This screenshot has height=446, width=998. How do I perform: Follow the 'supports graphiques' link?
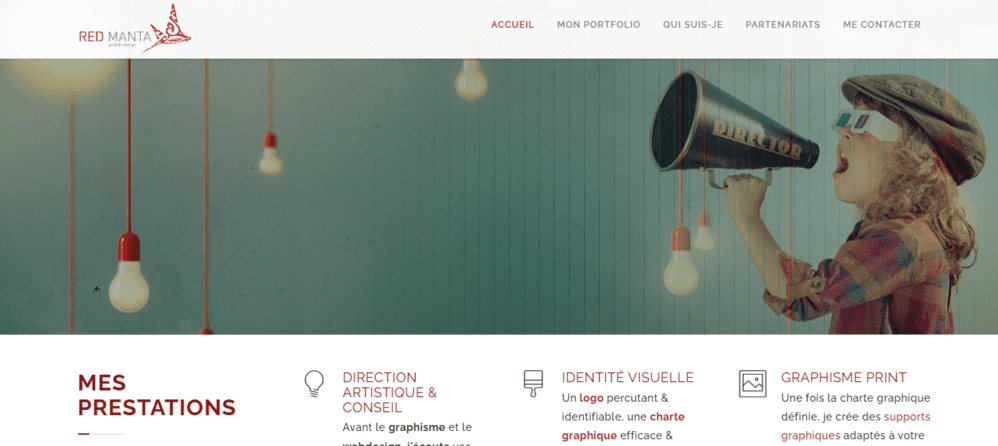point(855,426)
